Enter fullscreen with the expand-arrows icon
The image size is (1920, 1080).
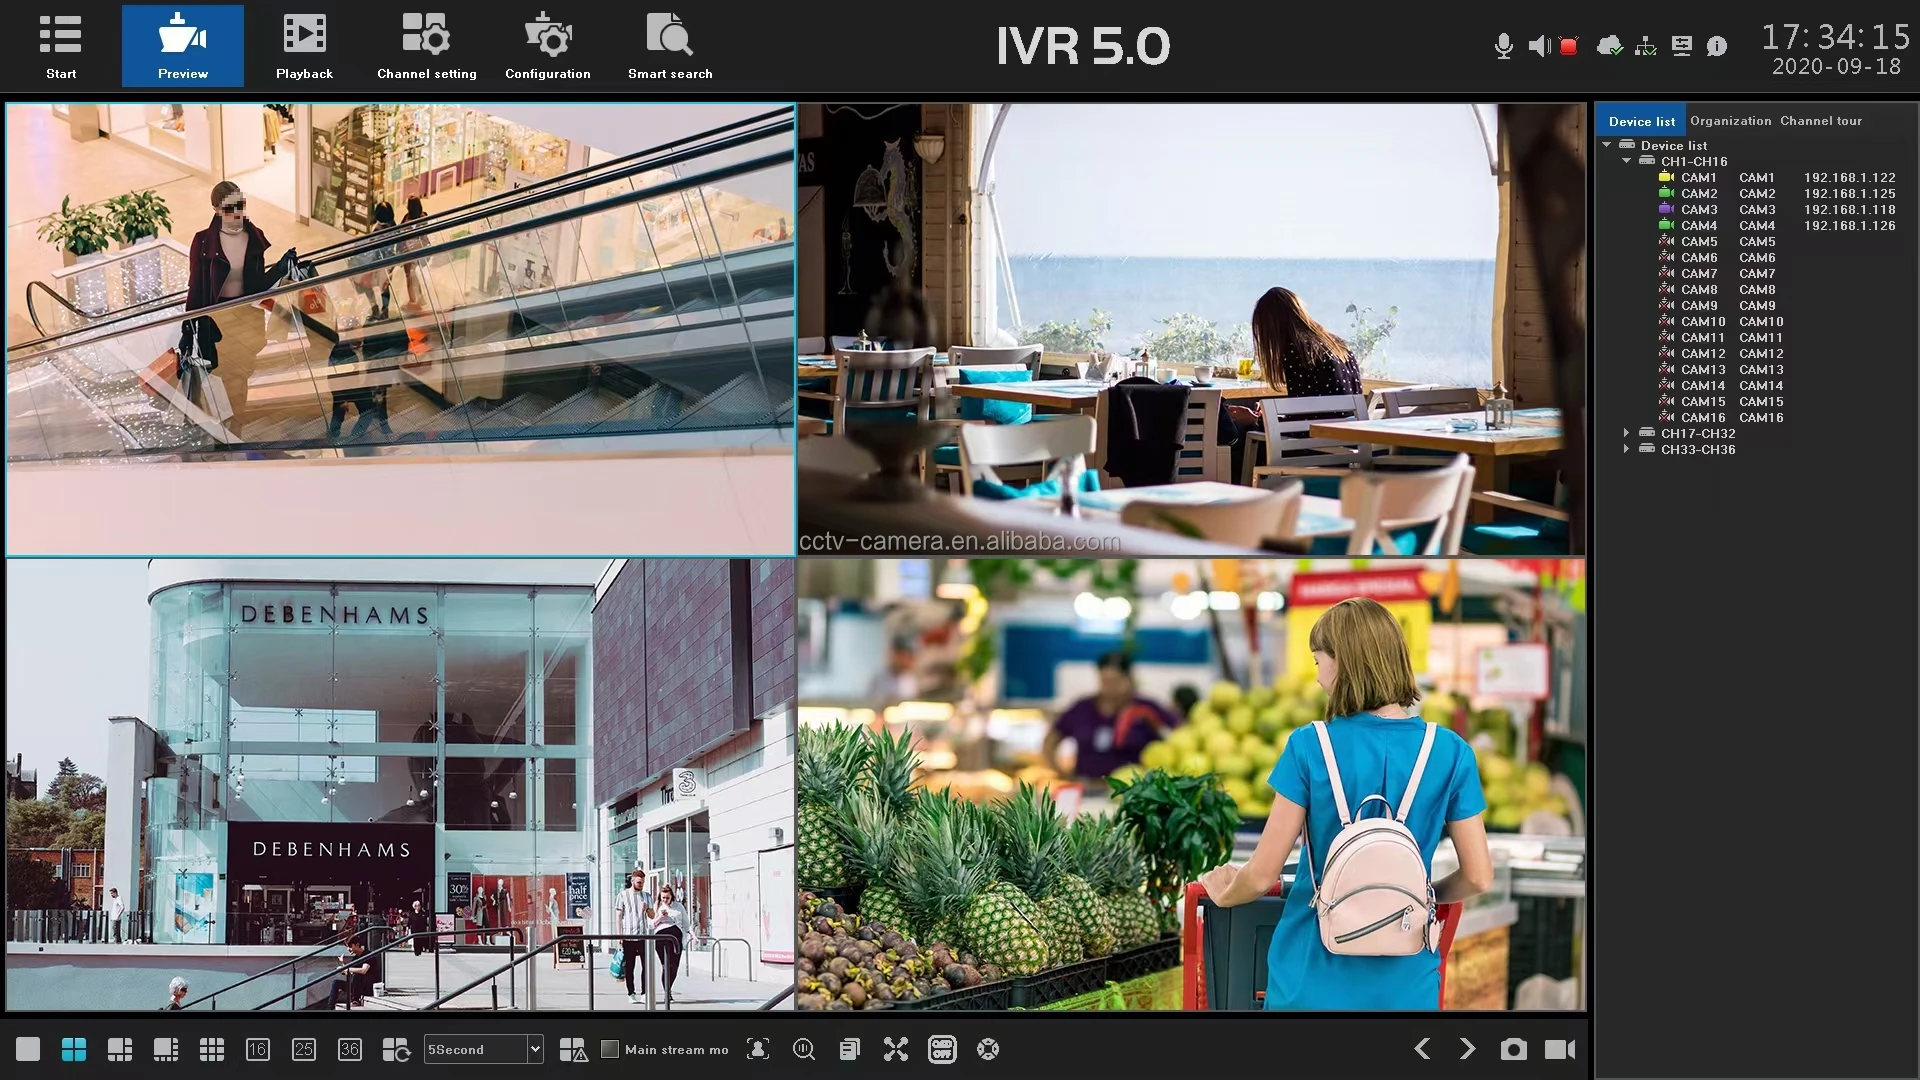pyautogui.click(x=895, y=1049)
